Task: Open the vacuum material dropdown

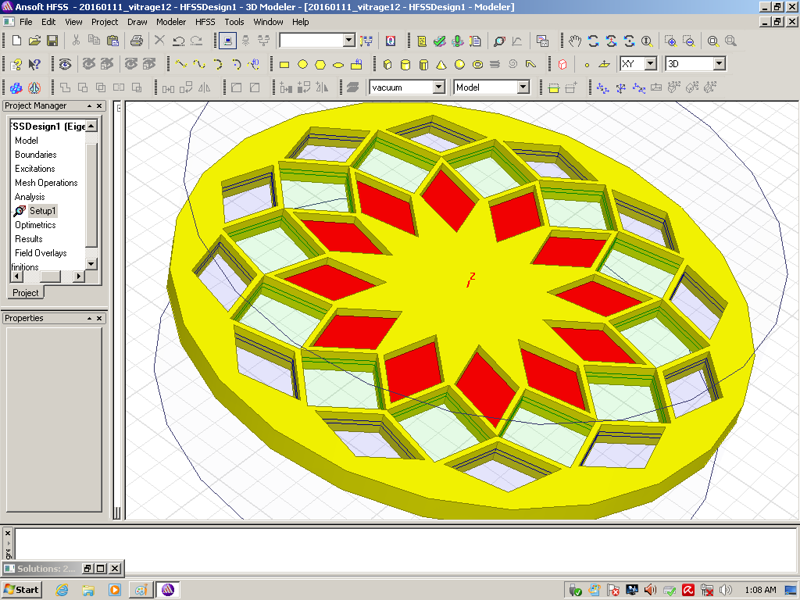Action: 438,88
